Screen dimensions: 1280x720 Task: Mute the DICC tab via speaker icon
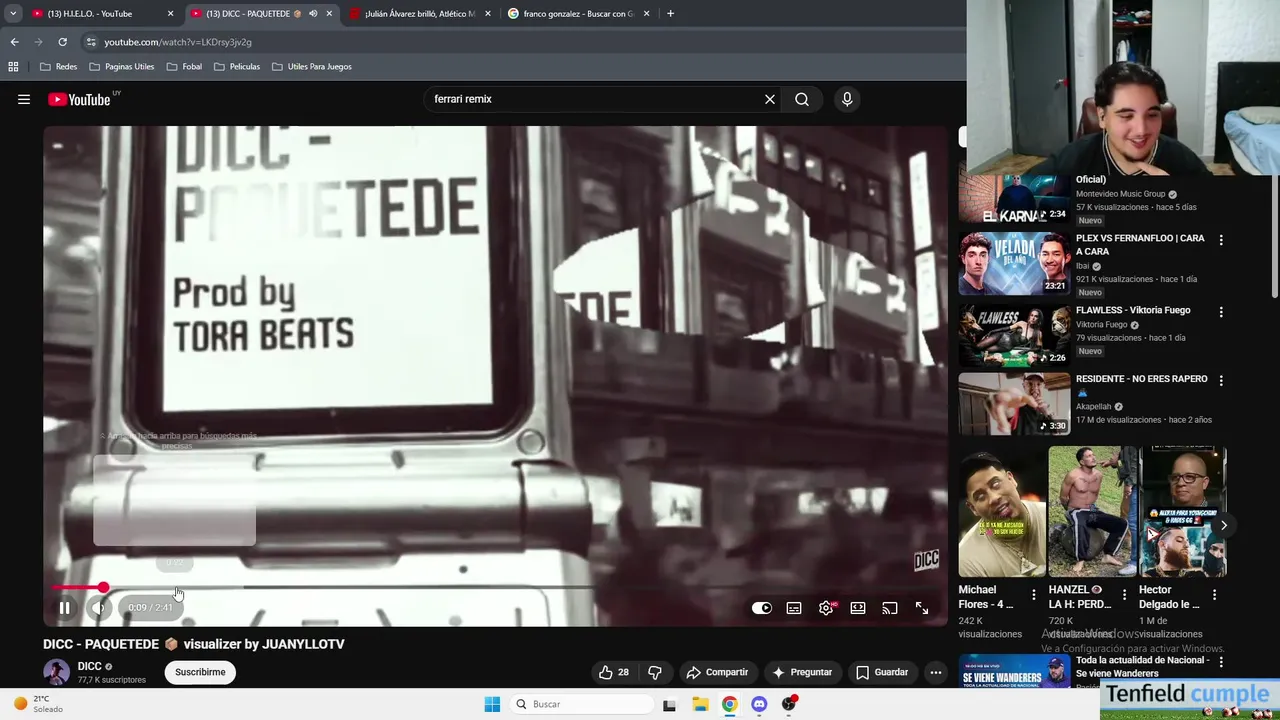click(313, 14)
